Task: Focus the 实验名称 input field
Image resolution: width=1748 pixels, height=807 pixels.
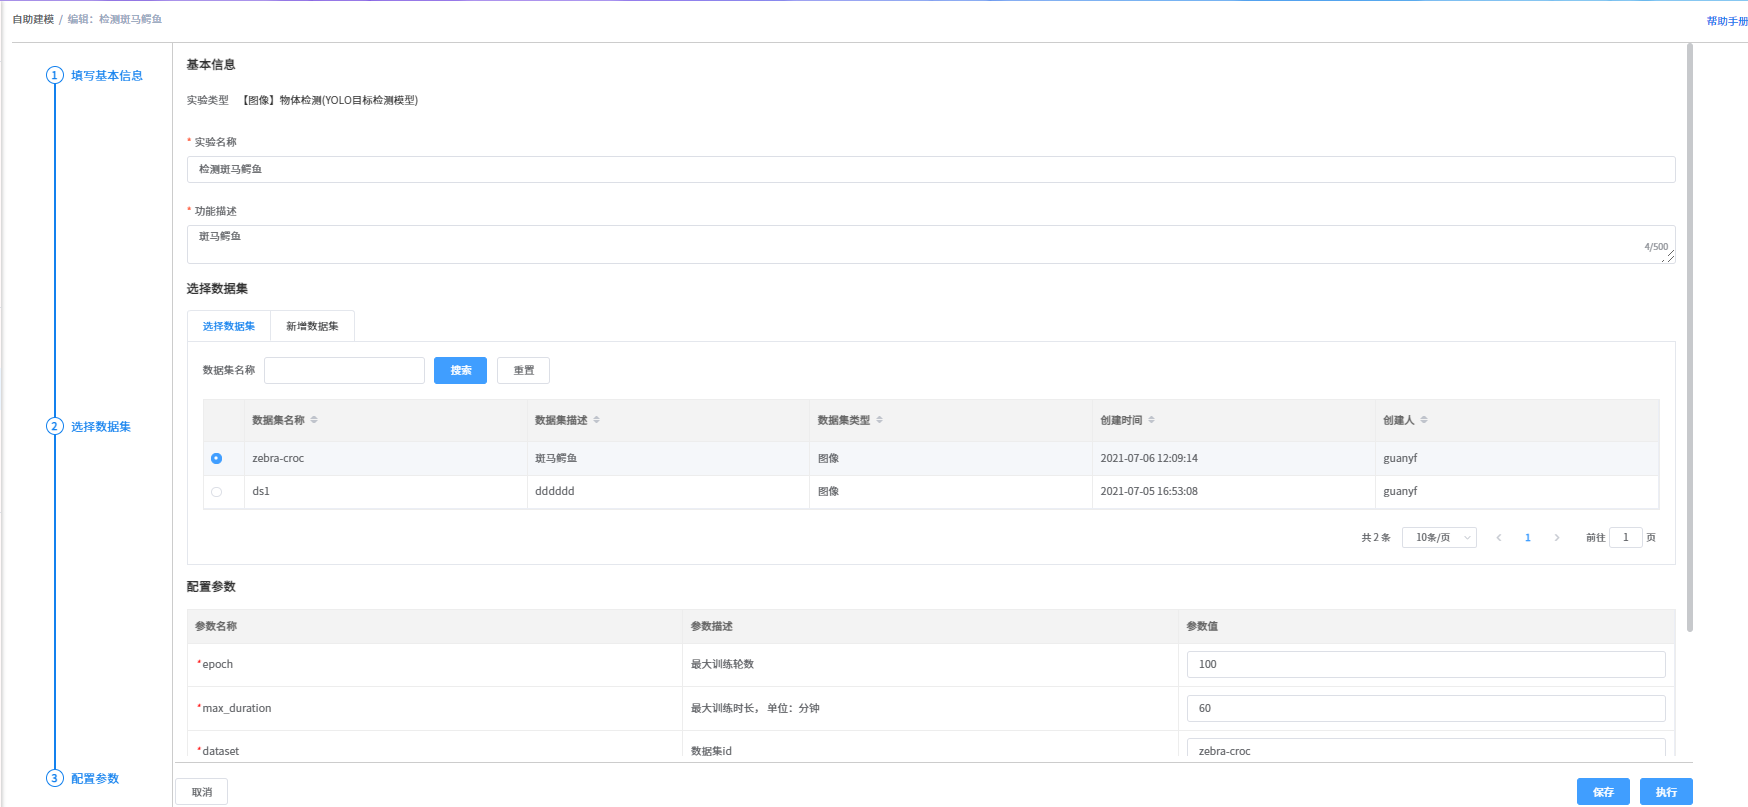Action: pos(931,169)
